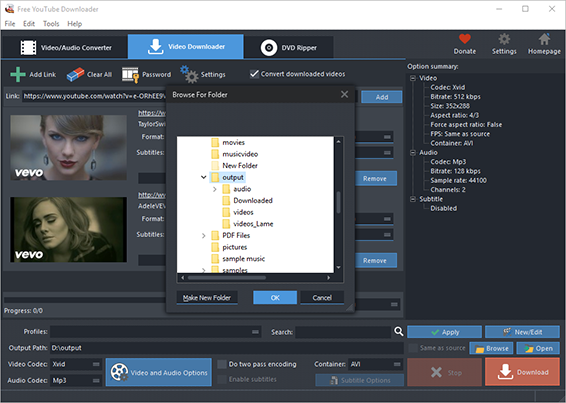The width and height of the screenshot is (566, 403).
Task: Open the Edit menu
Action: [x=29, y=24]
